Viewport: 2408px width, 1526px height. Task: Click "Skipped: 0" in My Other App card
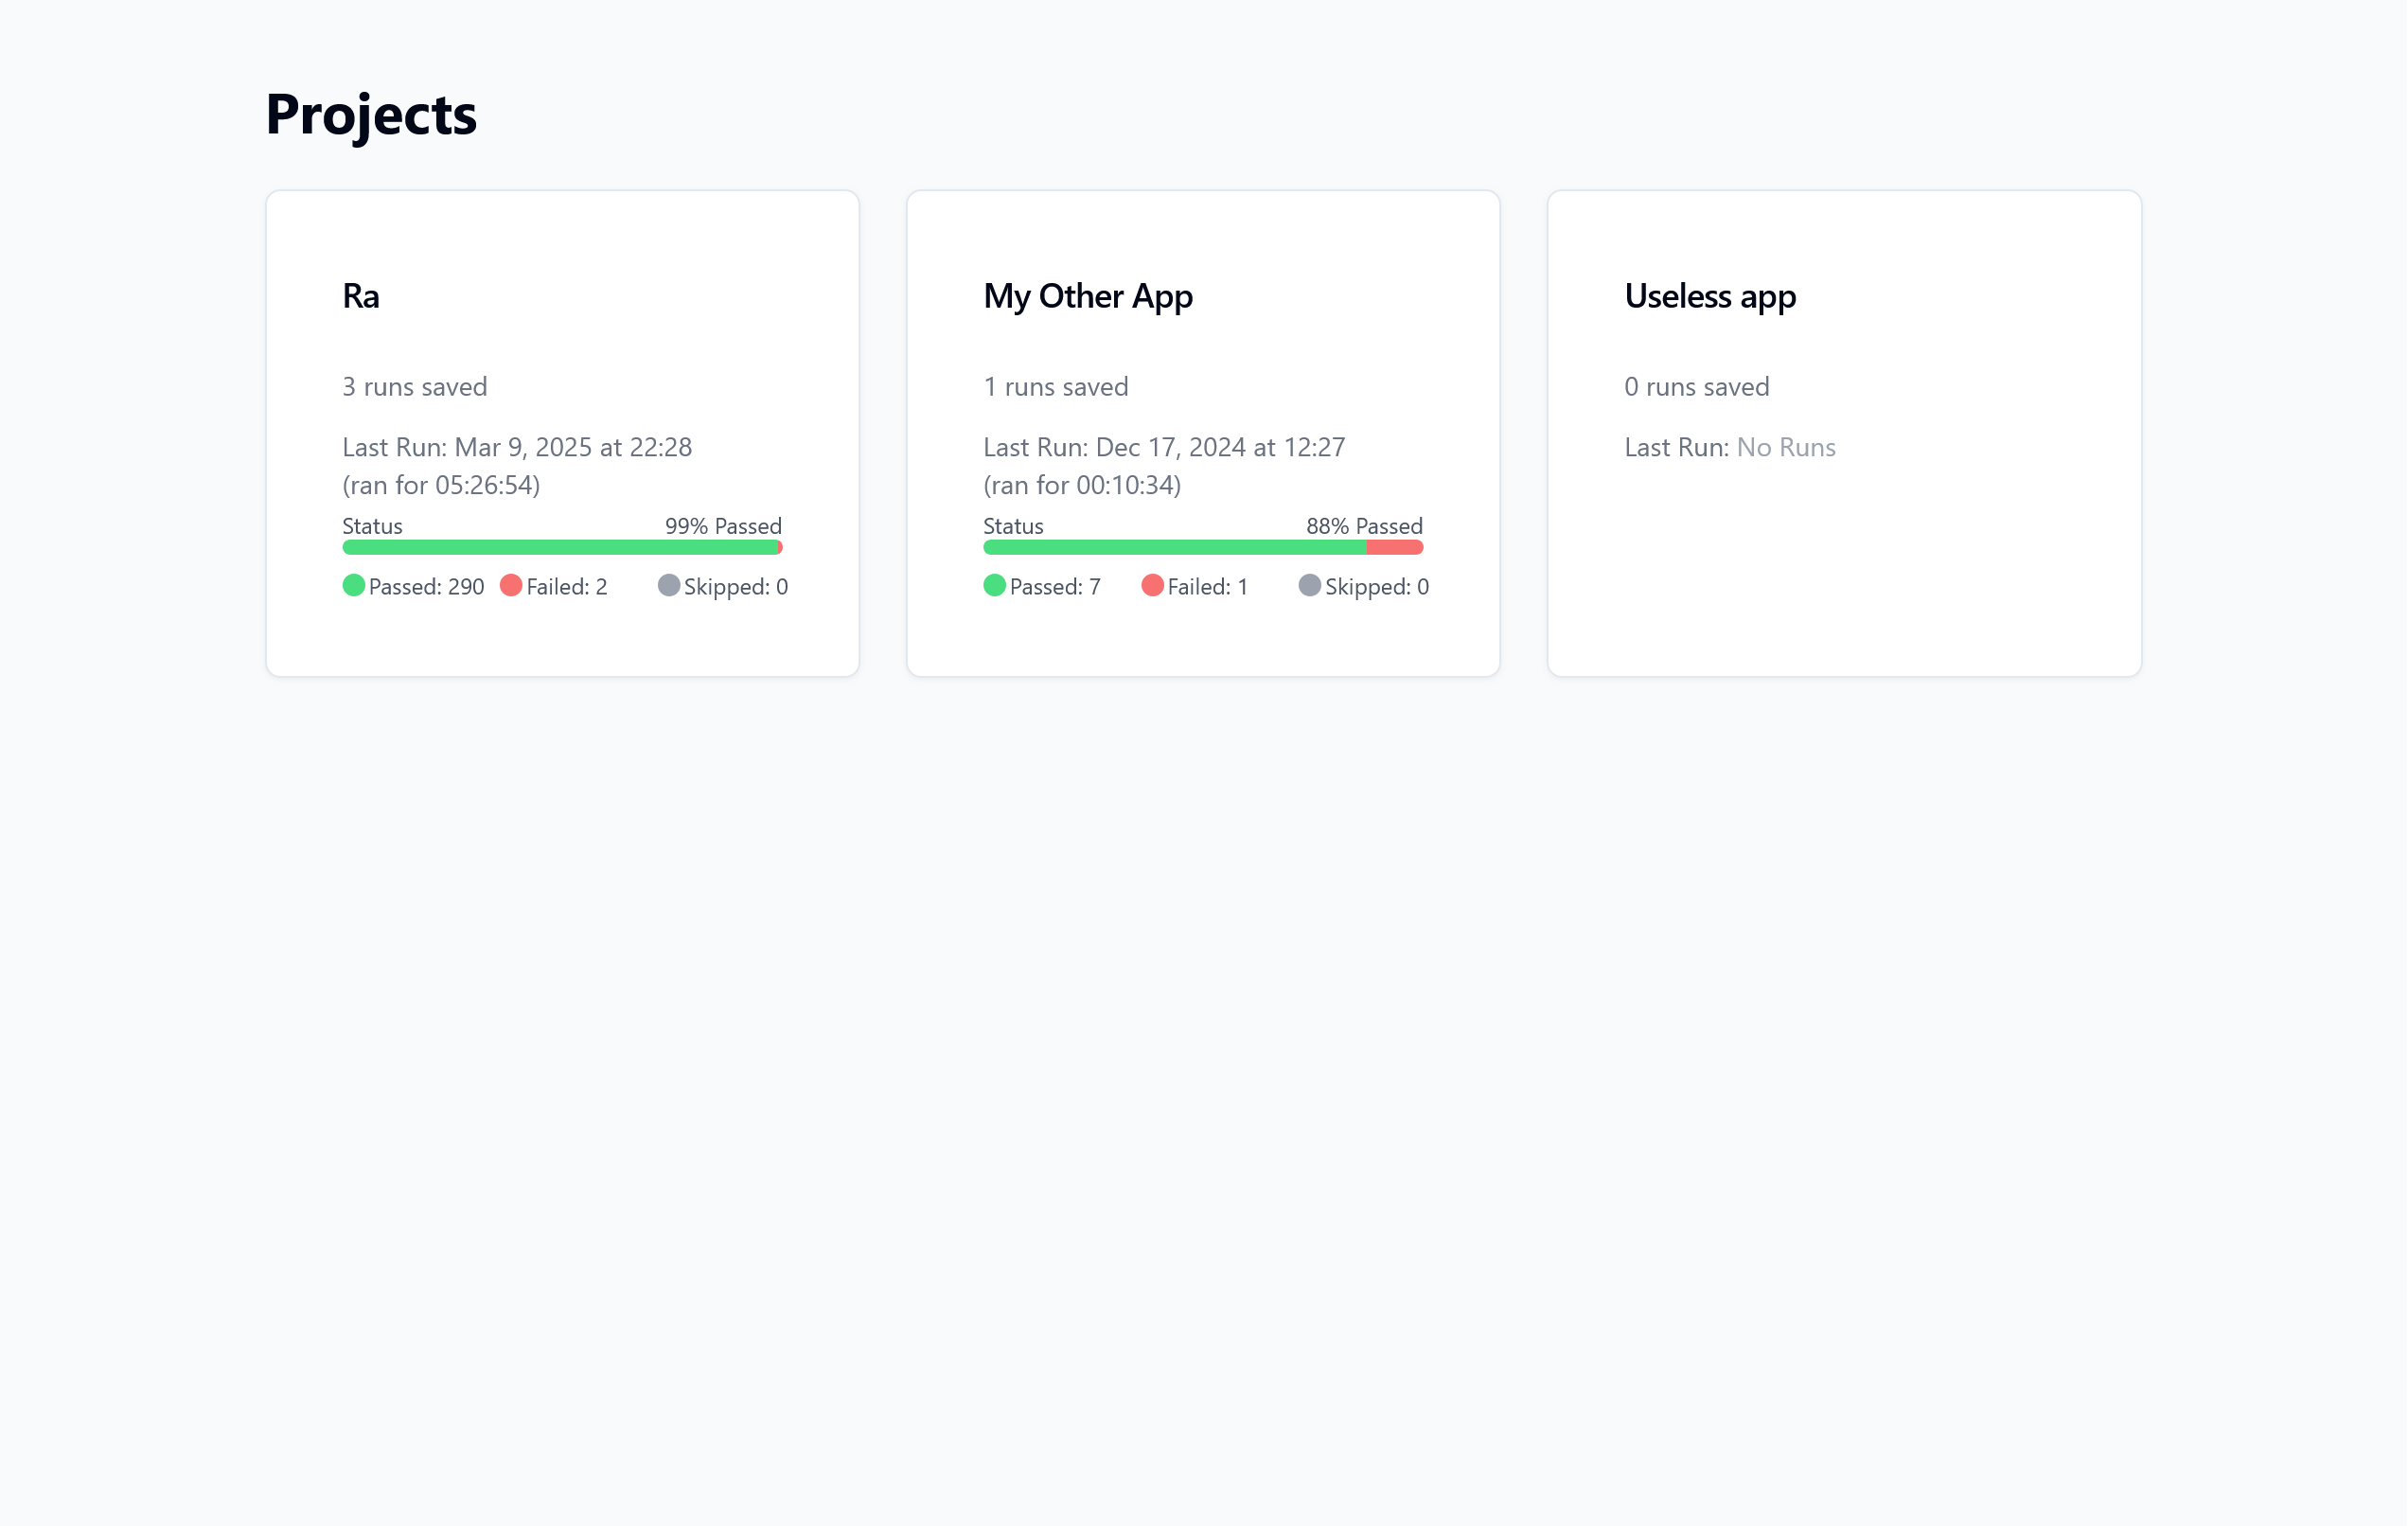click(x=1377, y=587)
